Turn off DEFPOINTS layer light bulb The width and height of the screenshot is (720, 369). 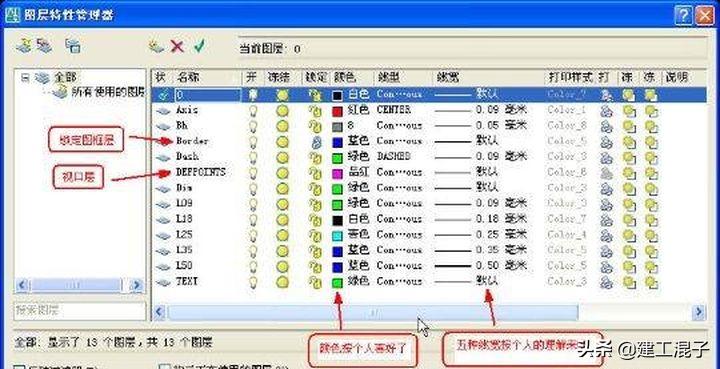[252, 173]
